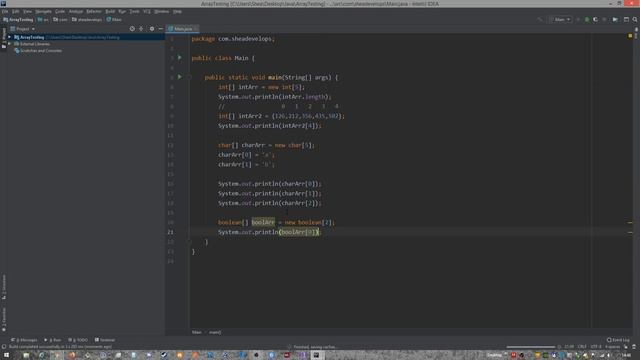Image resolution: width=640 pixels, height=360 pixels.
Task: Click the build project hammer icon
Action: point(540,20)
